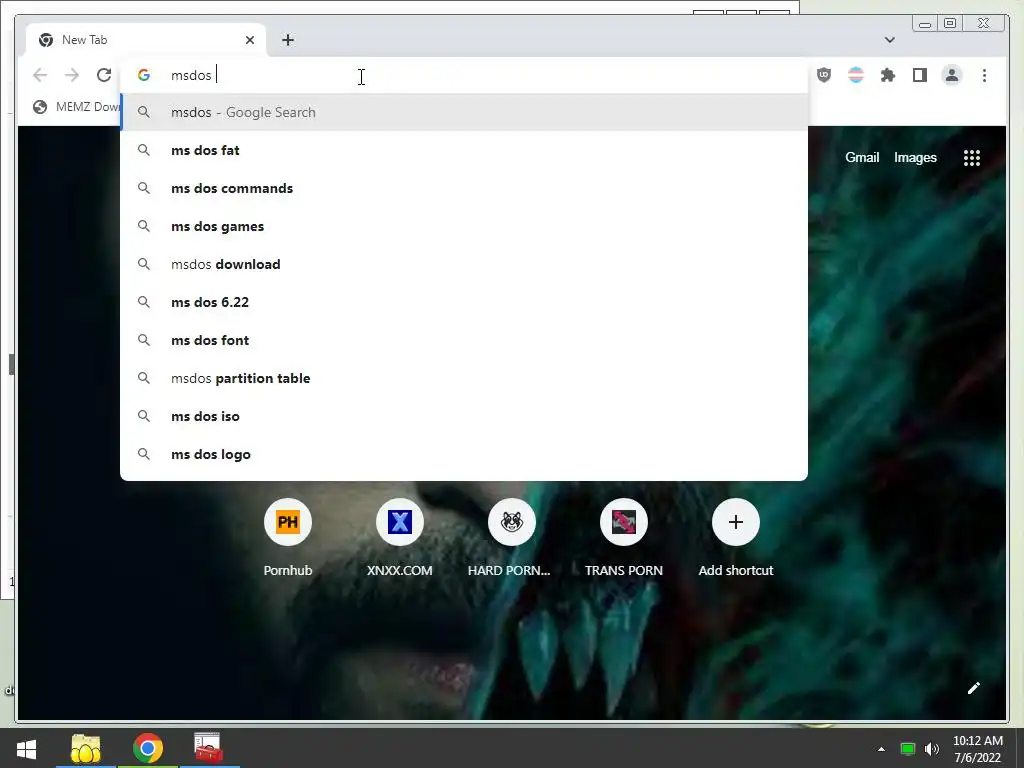Toggle the Chrome side panel icon

920,75
